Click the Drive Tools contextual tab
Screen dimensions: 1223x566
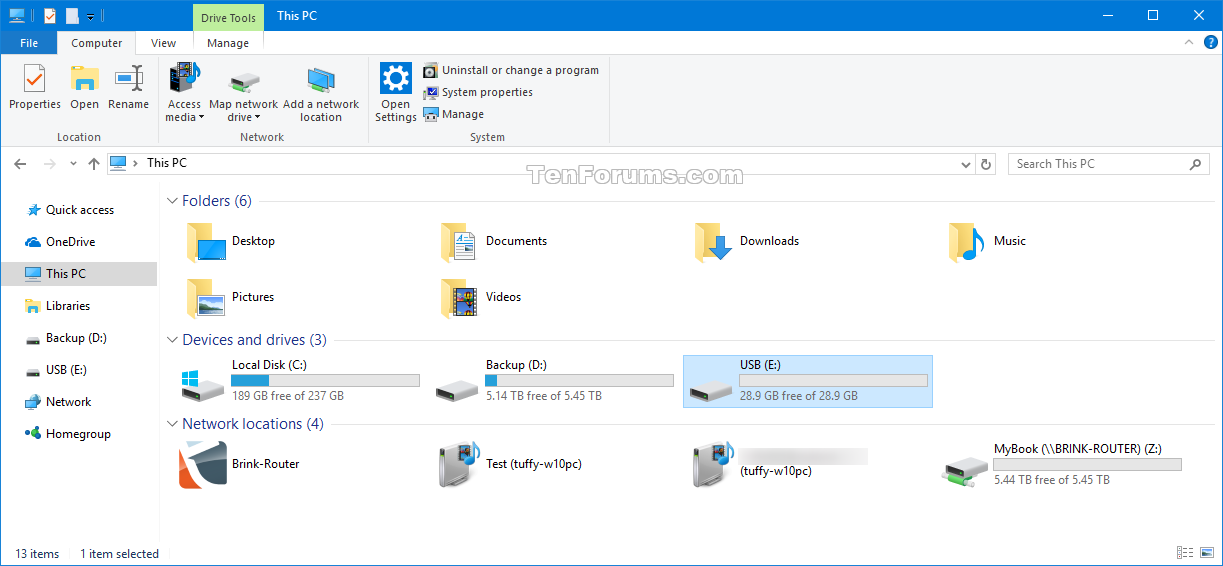coord(228,17)
